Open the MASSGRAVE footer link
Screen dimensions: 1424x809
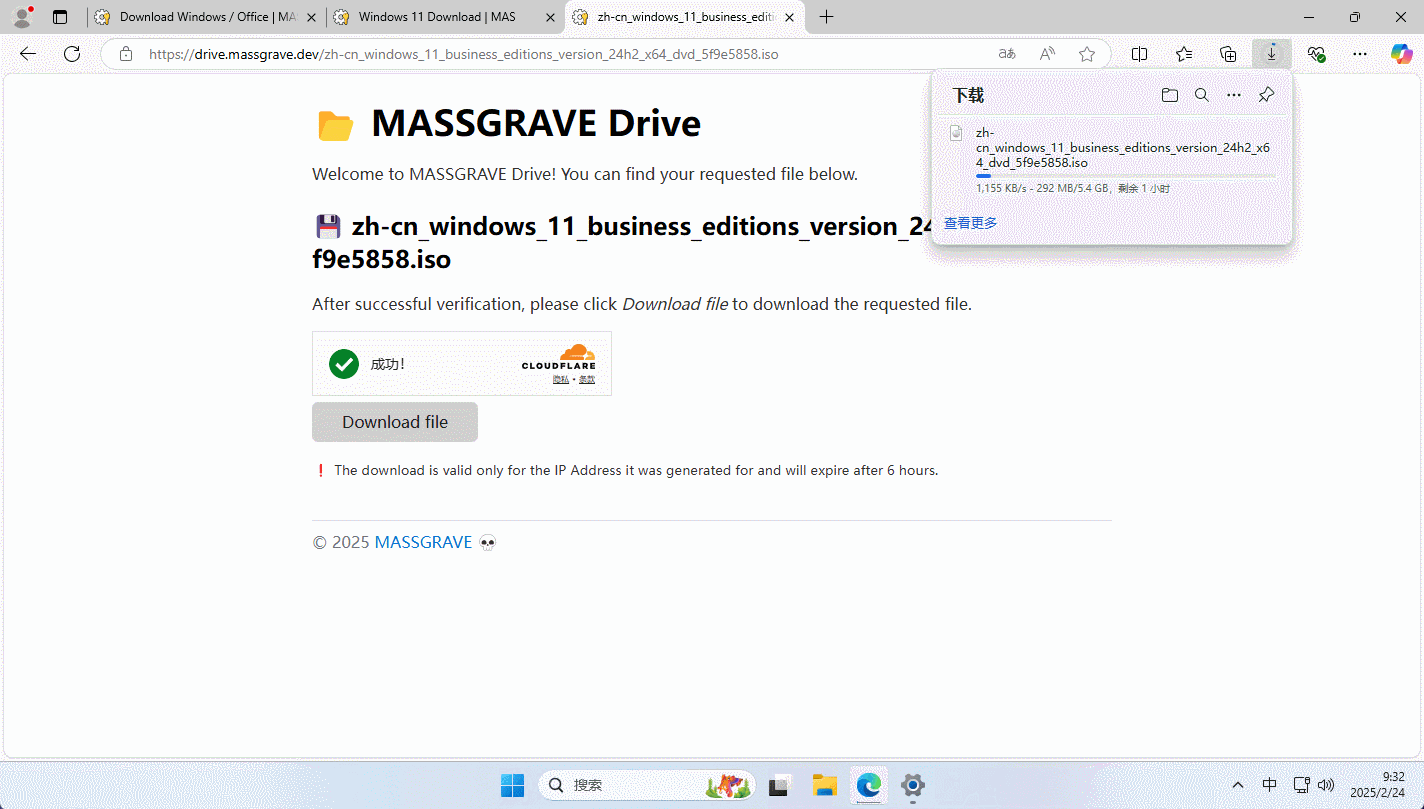pos(423,542)
